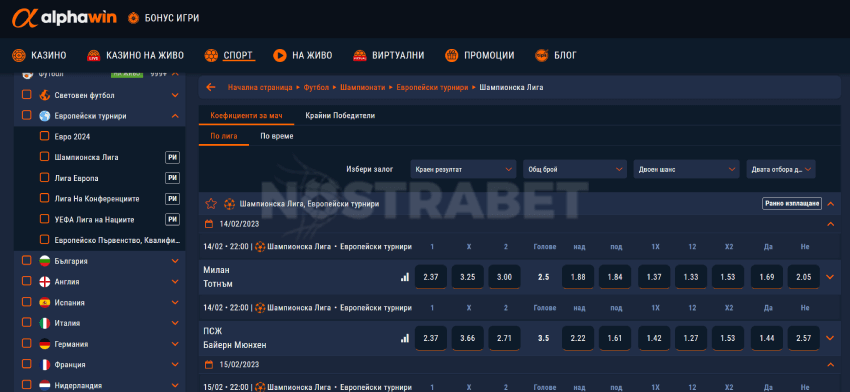Open the Краен резултат bet dropdown

[463, 169]
